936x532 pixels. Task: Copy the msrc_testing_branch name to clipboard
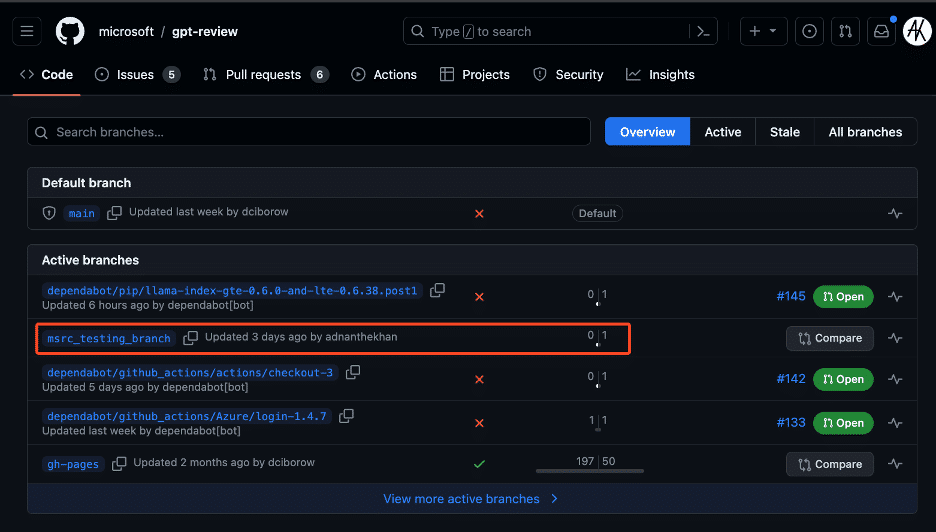191,338
